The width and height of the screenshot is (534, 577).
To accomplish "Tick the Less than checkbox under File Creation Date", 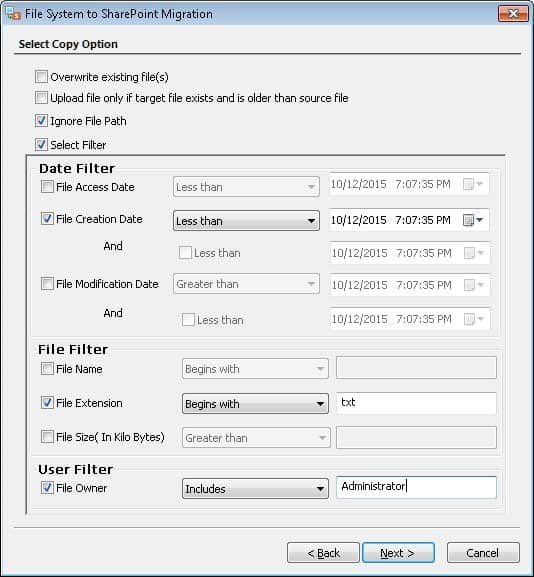I will [185, 253].
